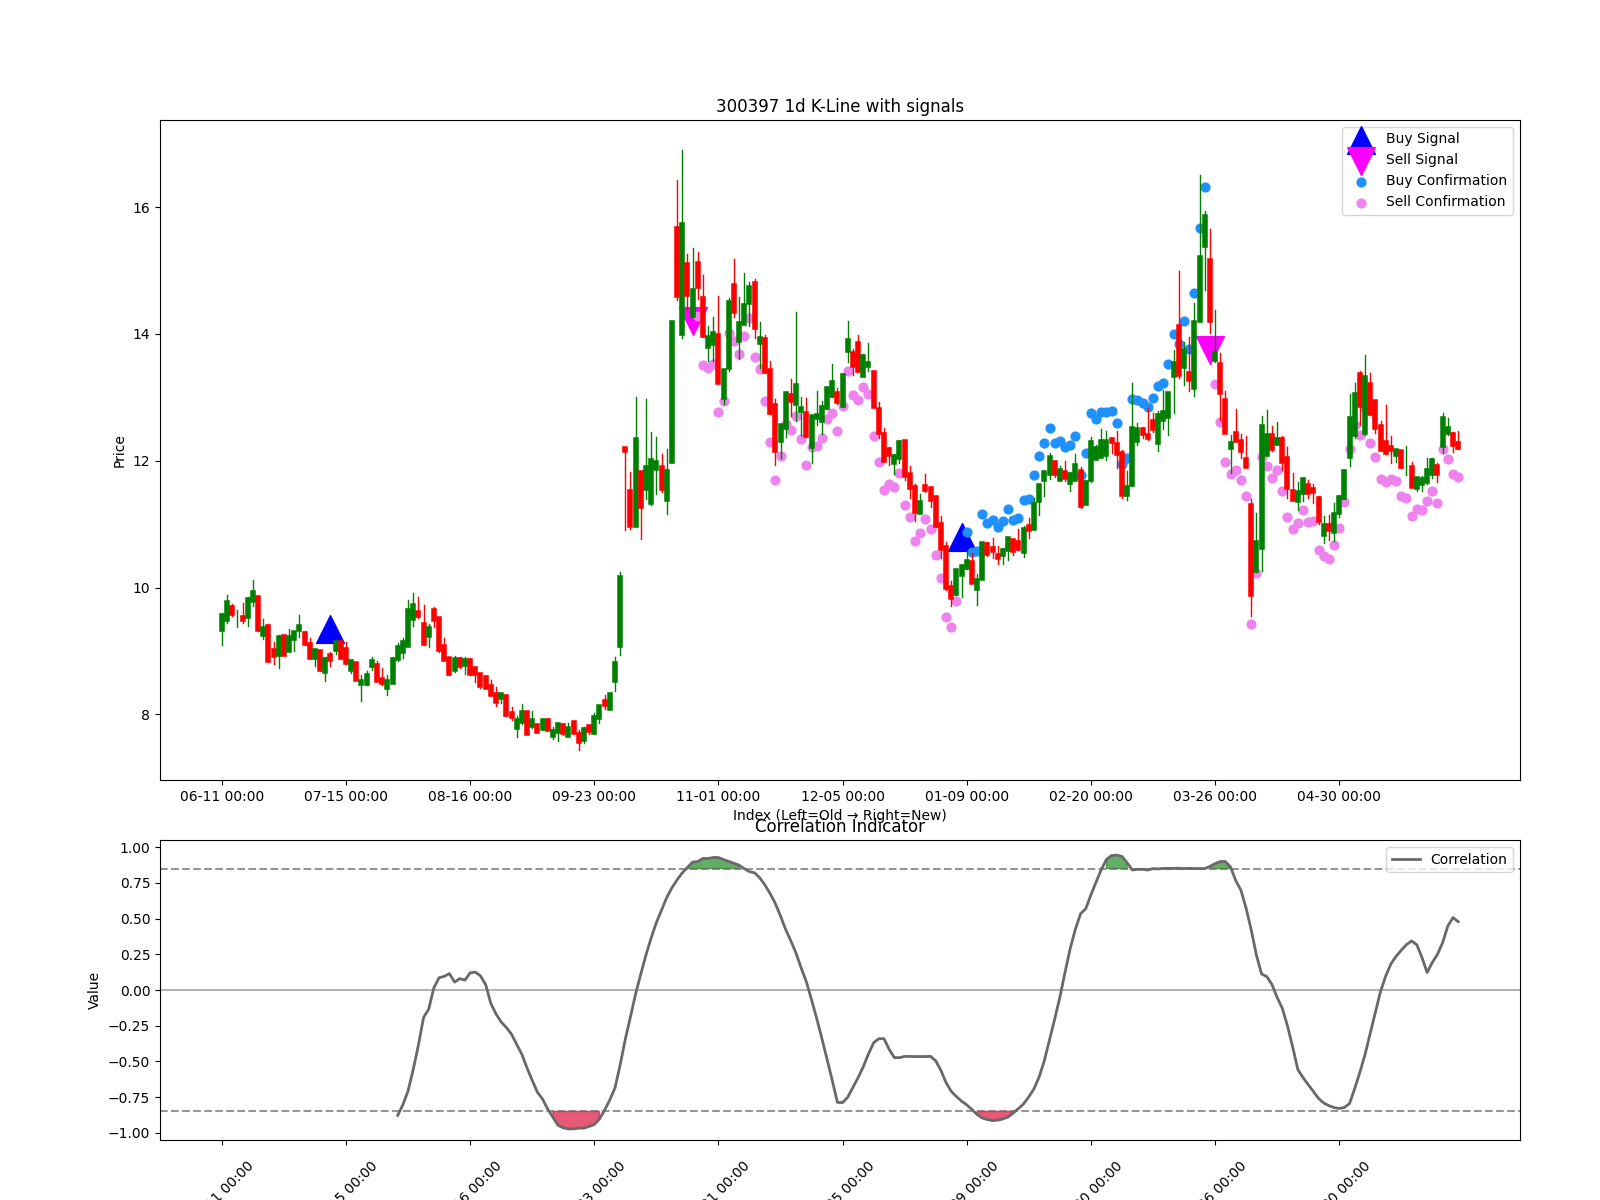Screen dimensions: 1600x1200
Task: Click the magenta Sell Signal triangle in legend
Action: pos(1361,161)
